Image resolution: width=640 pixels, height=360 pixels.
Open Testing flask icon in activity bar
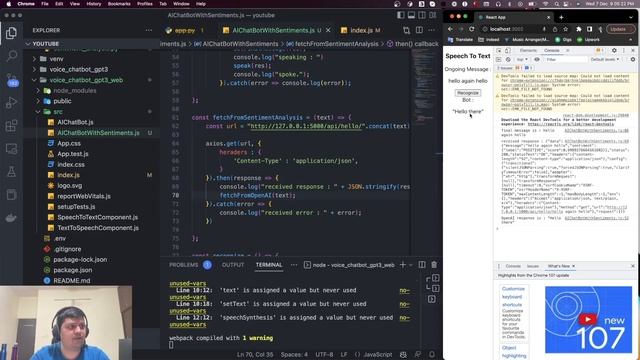[x=11, y=172]
